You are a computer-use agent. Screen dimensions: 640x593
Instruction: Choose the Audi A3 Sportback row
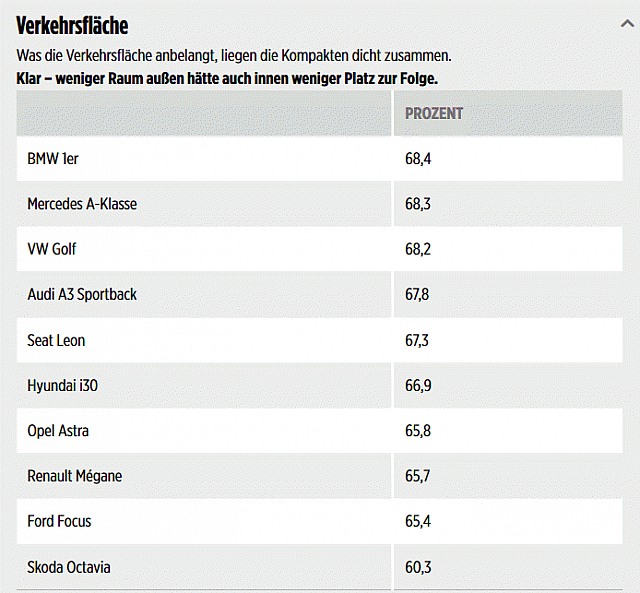point(82,294)
